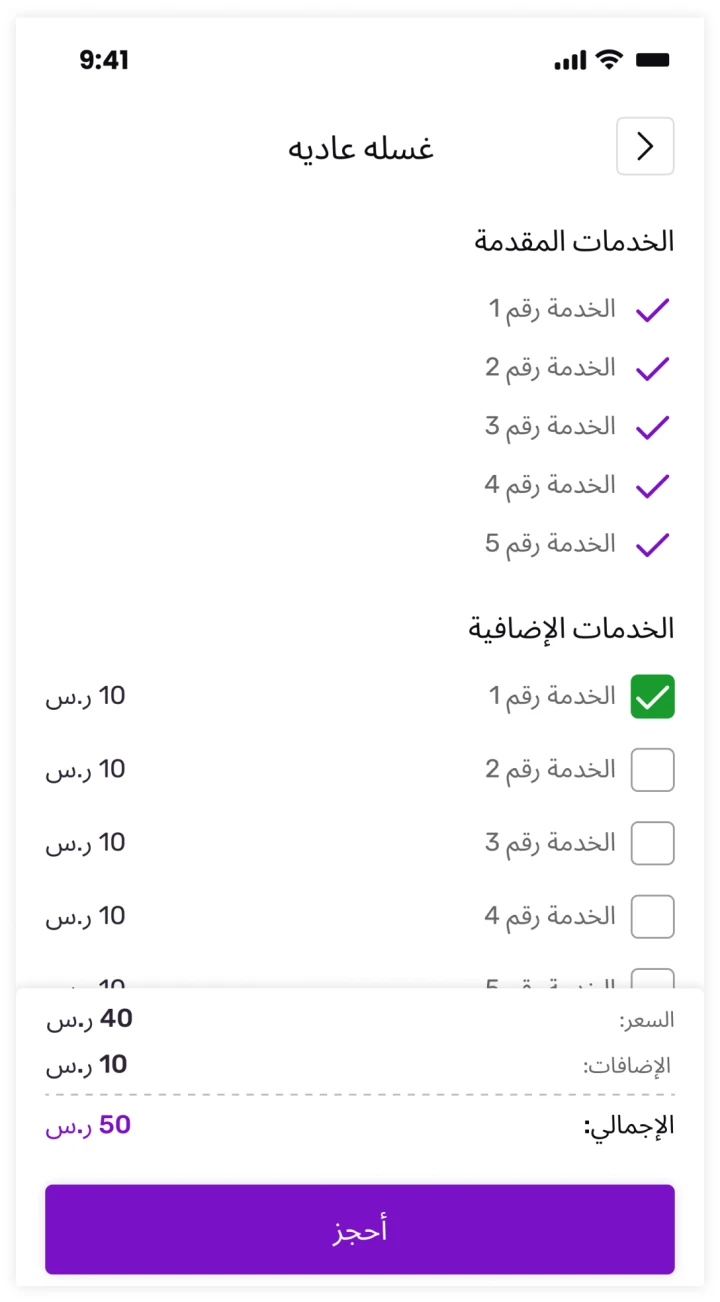
Task: Tap the الخدمة رقم 2 additional service label
Action: 551,769
